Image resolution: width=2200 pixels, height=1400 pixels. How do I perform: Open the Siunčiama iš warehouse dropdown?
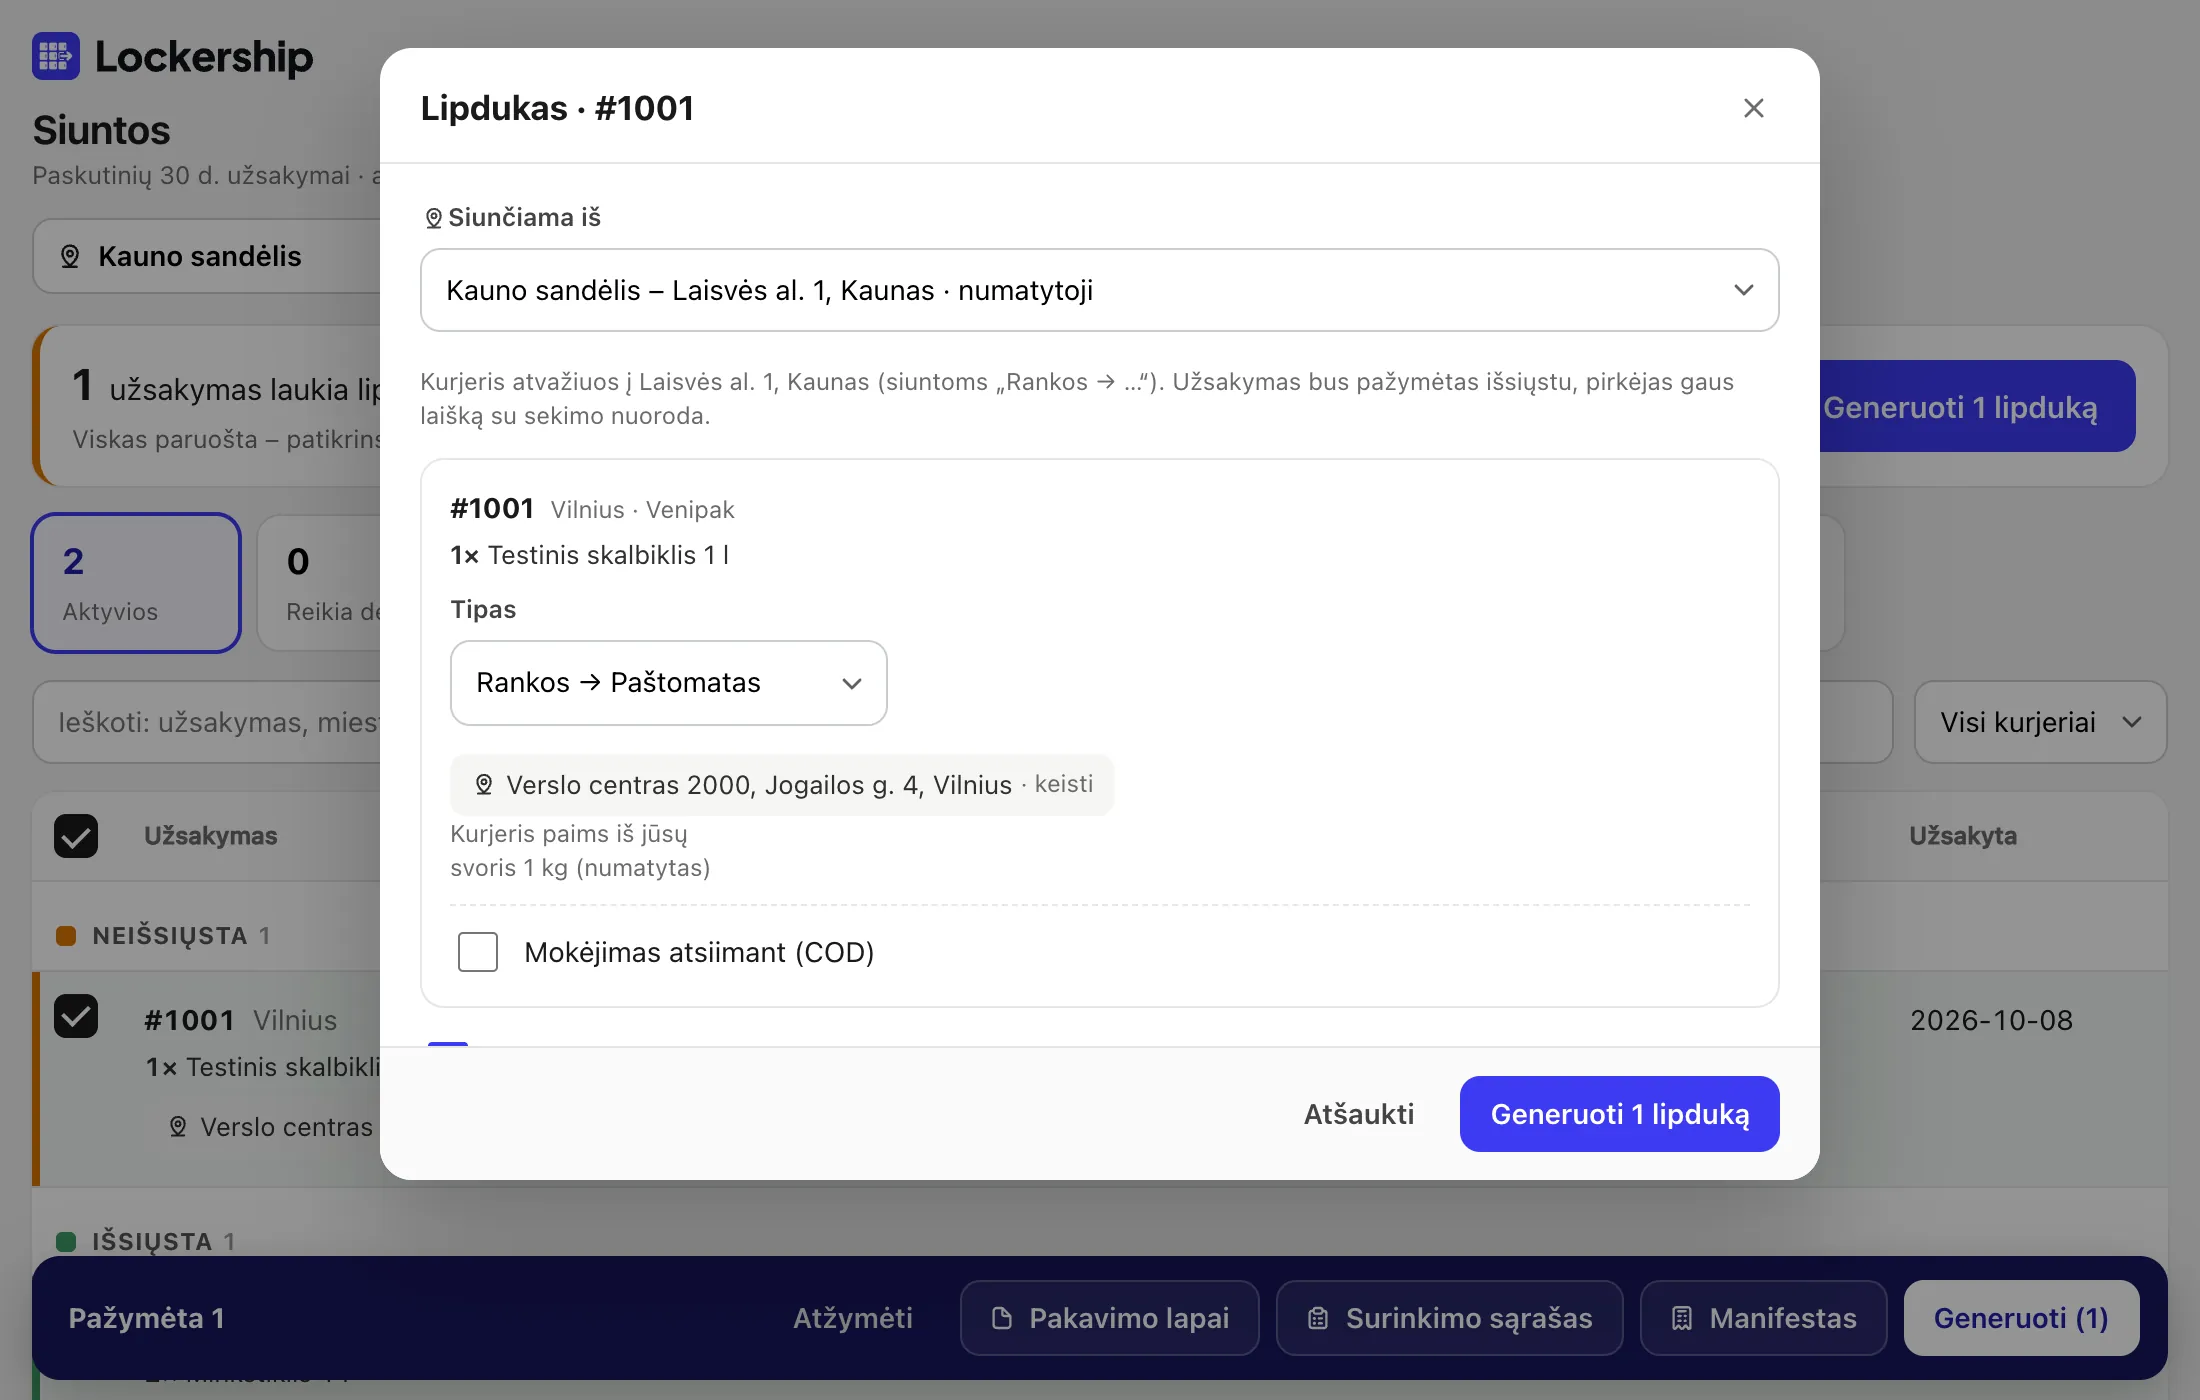[1099, 290]
